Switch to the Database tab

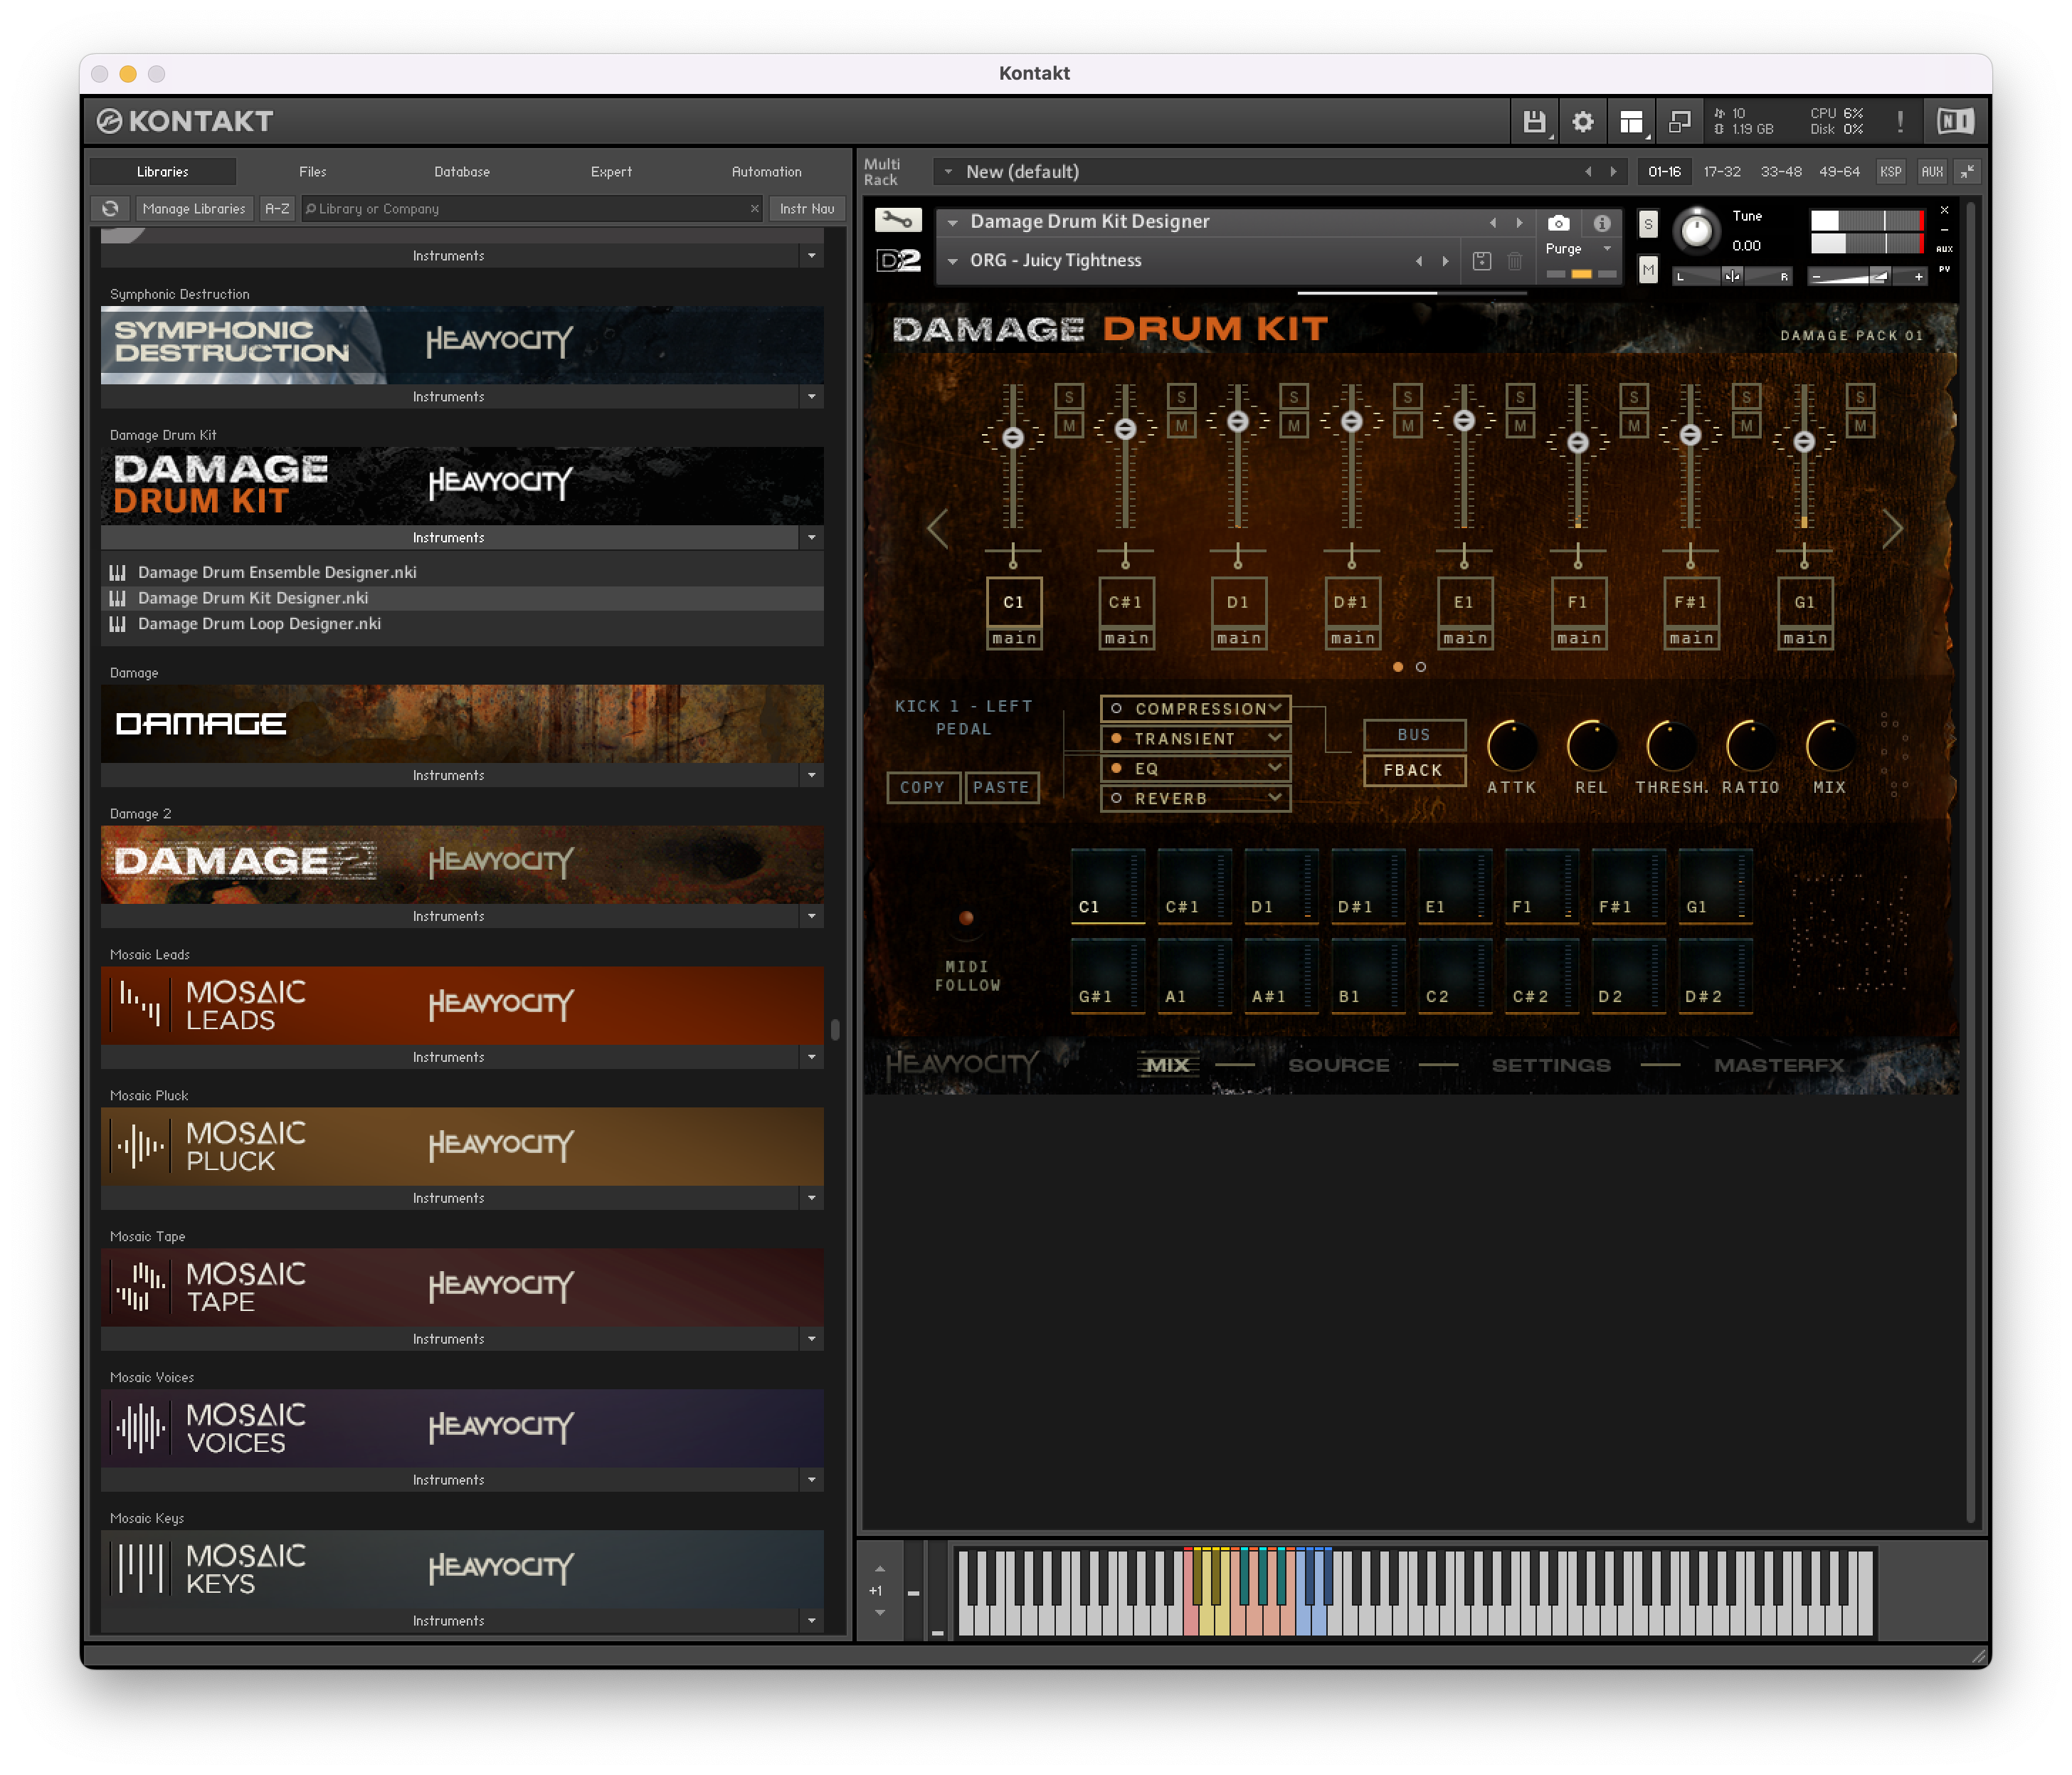[462, 172]
